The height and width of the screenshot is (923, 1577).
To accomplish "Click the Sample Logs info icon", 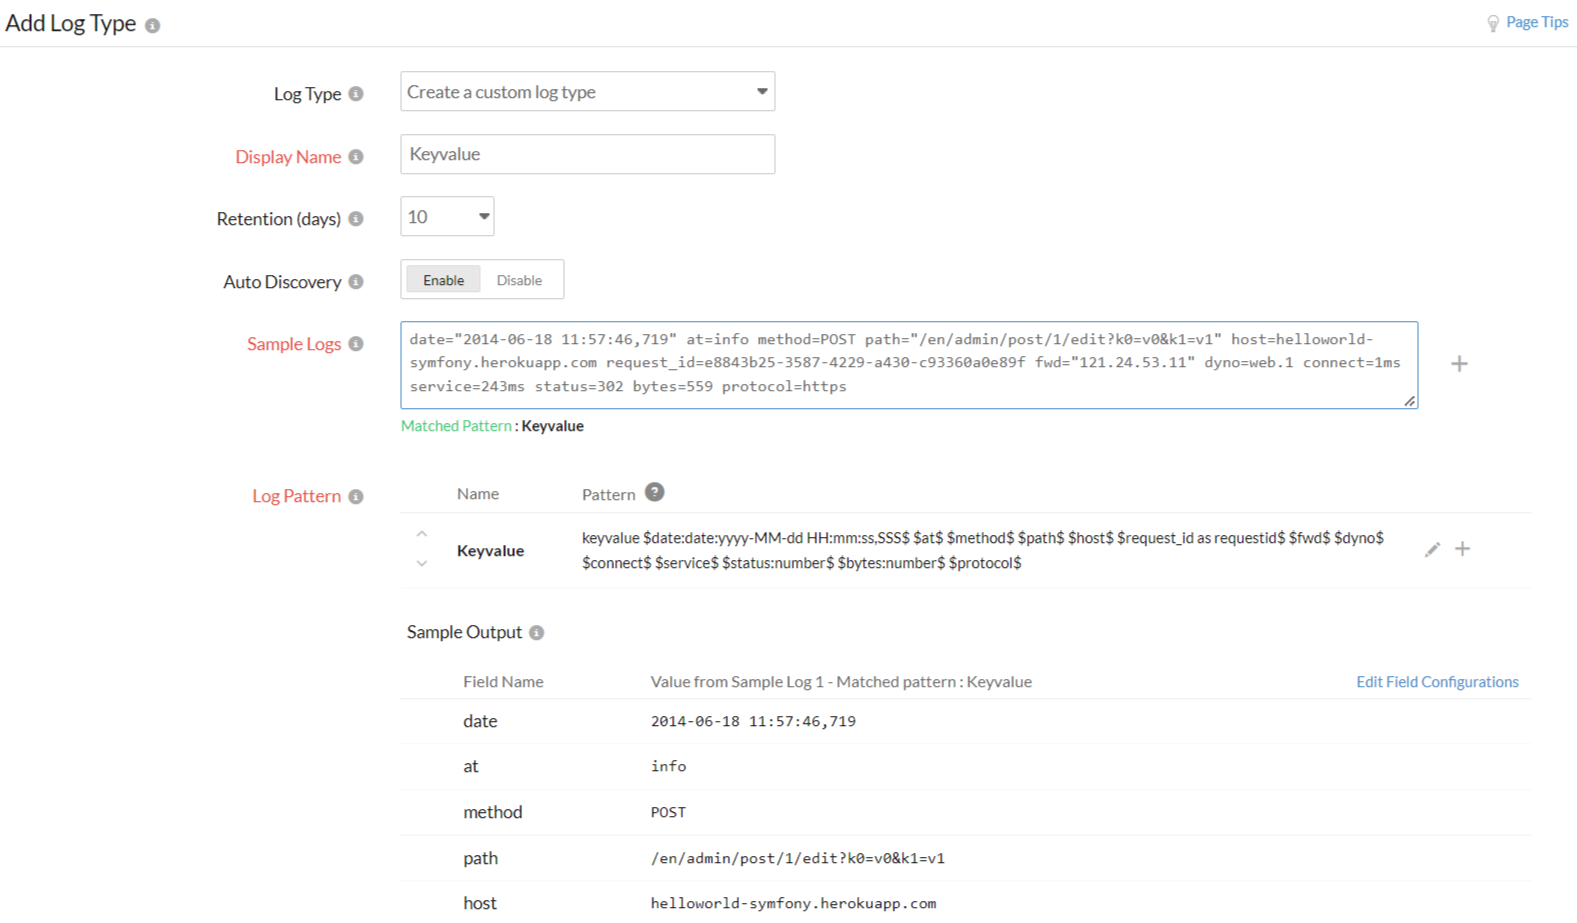I will click(356, 344).
